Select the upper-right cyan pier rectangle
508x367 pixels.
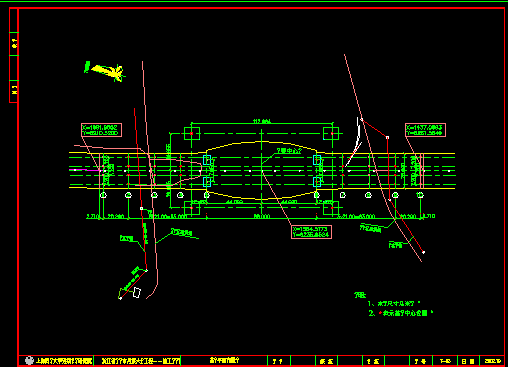(x=317, y=160)
